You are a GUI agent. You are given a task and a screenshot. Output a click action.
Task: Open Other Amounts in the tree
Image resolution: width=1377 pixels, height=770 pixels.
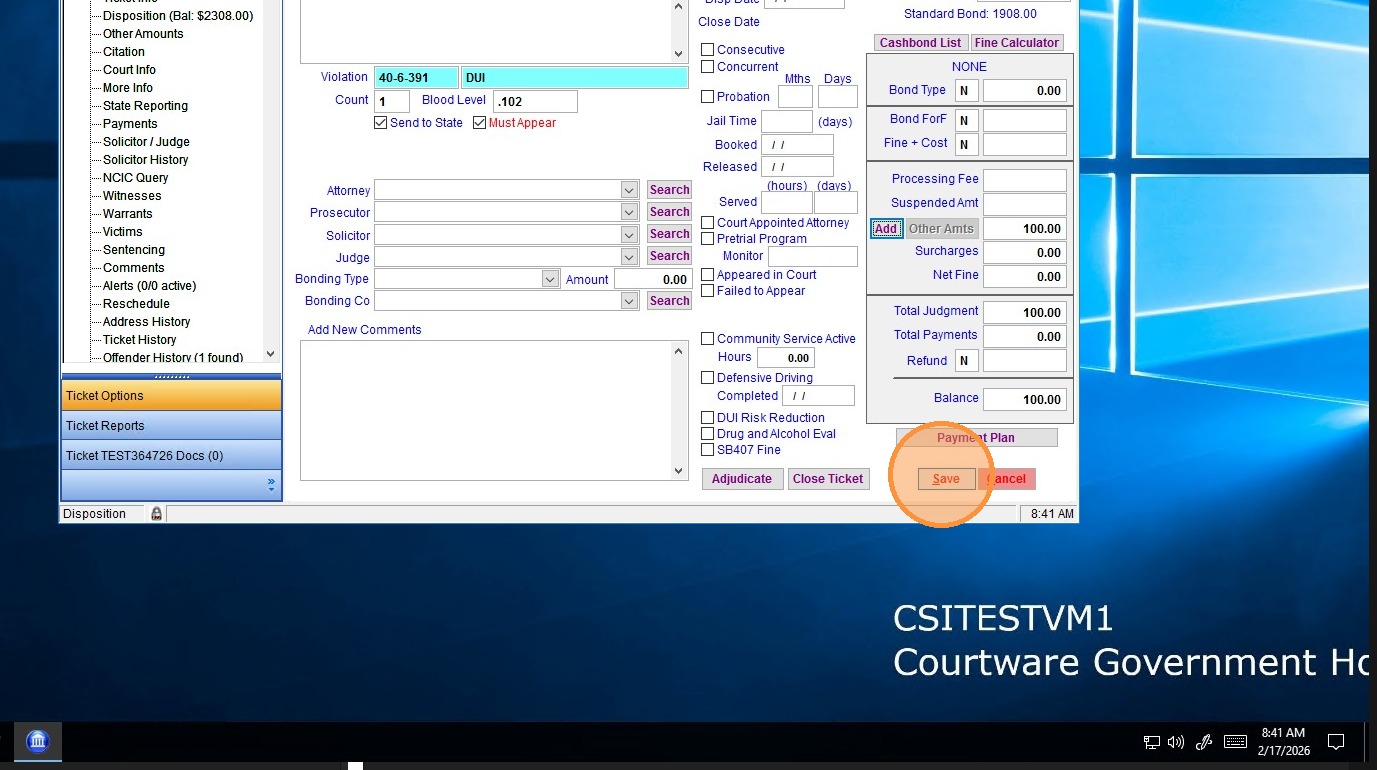143,34
